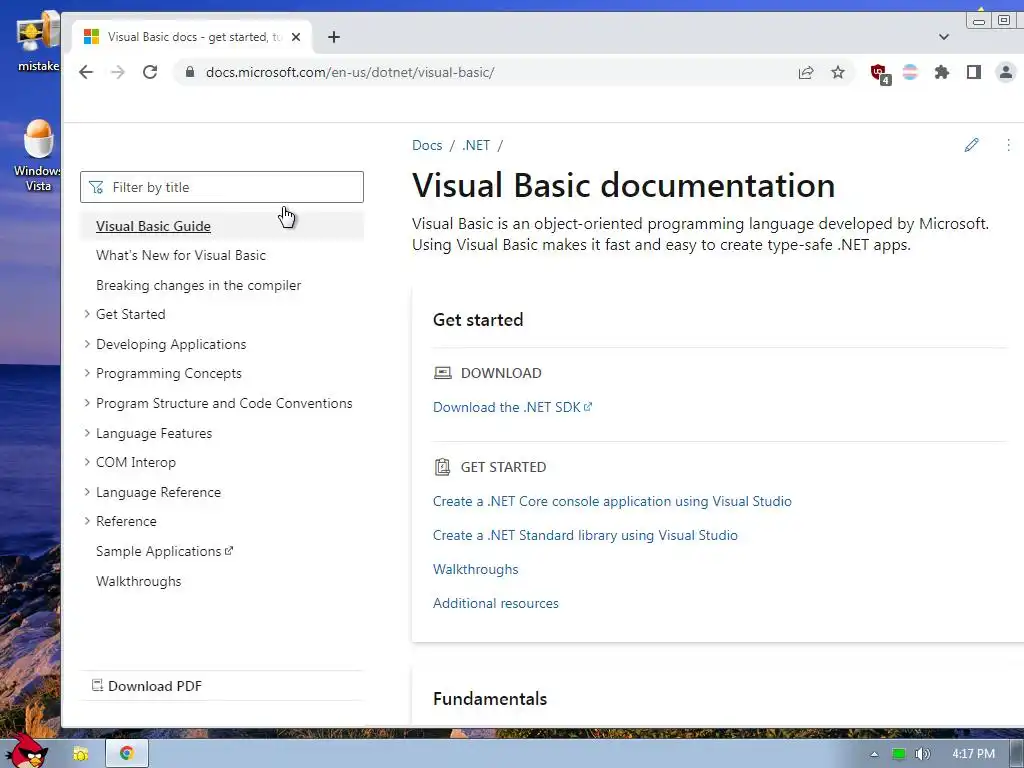Click the GET STARTED section label
This screenshot has width=1024, height=768.
[x=504, y=467]
